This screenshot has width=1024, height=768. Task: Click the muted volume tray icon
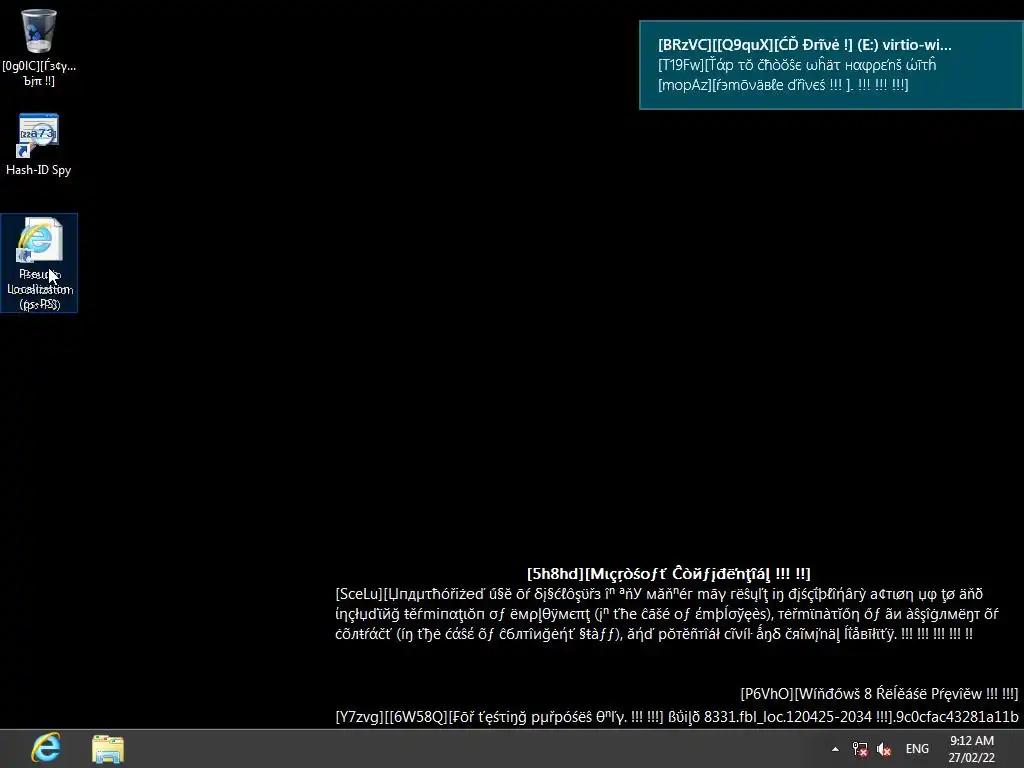click(884, 749)
